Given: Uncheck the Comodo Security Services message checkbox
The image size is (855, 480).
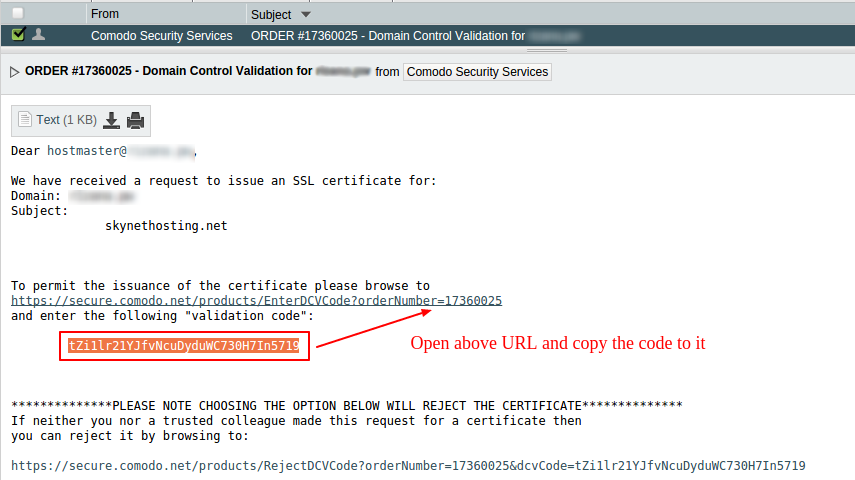Looking at the screenshot, I should click(18, 34).
